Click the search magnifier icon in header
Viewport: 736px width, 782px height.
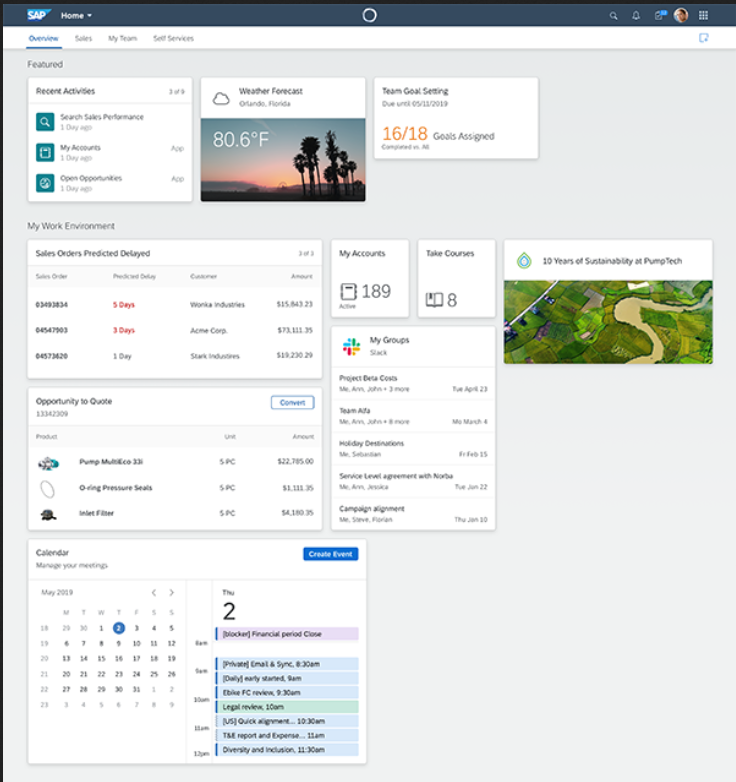(614, 15)
